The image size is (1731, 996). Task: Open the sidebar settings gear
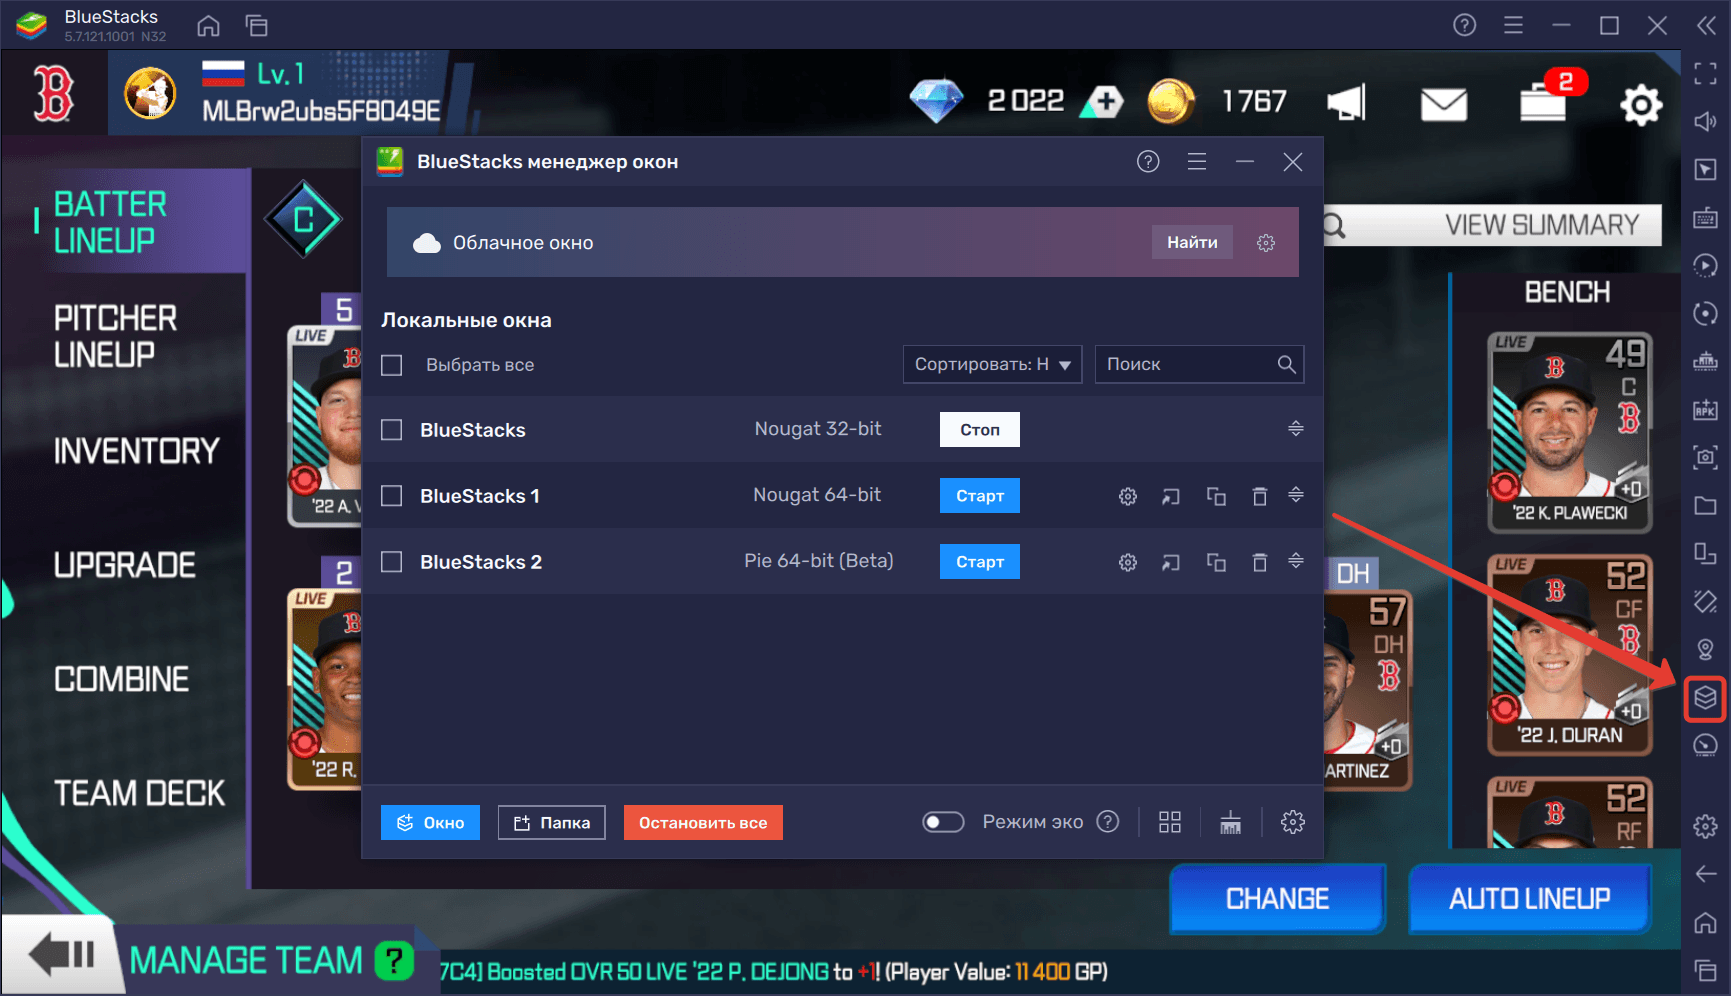click(1705, 826)
